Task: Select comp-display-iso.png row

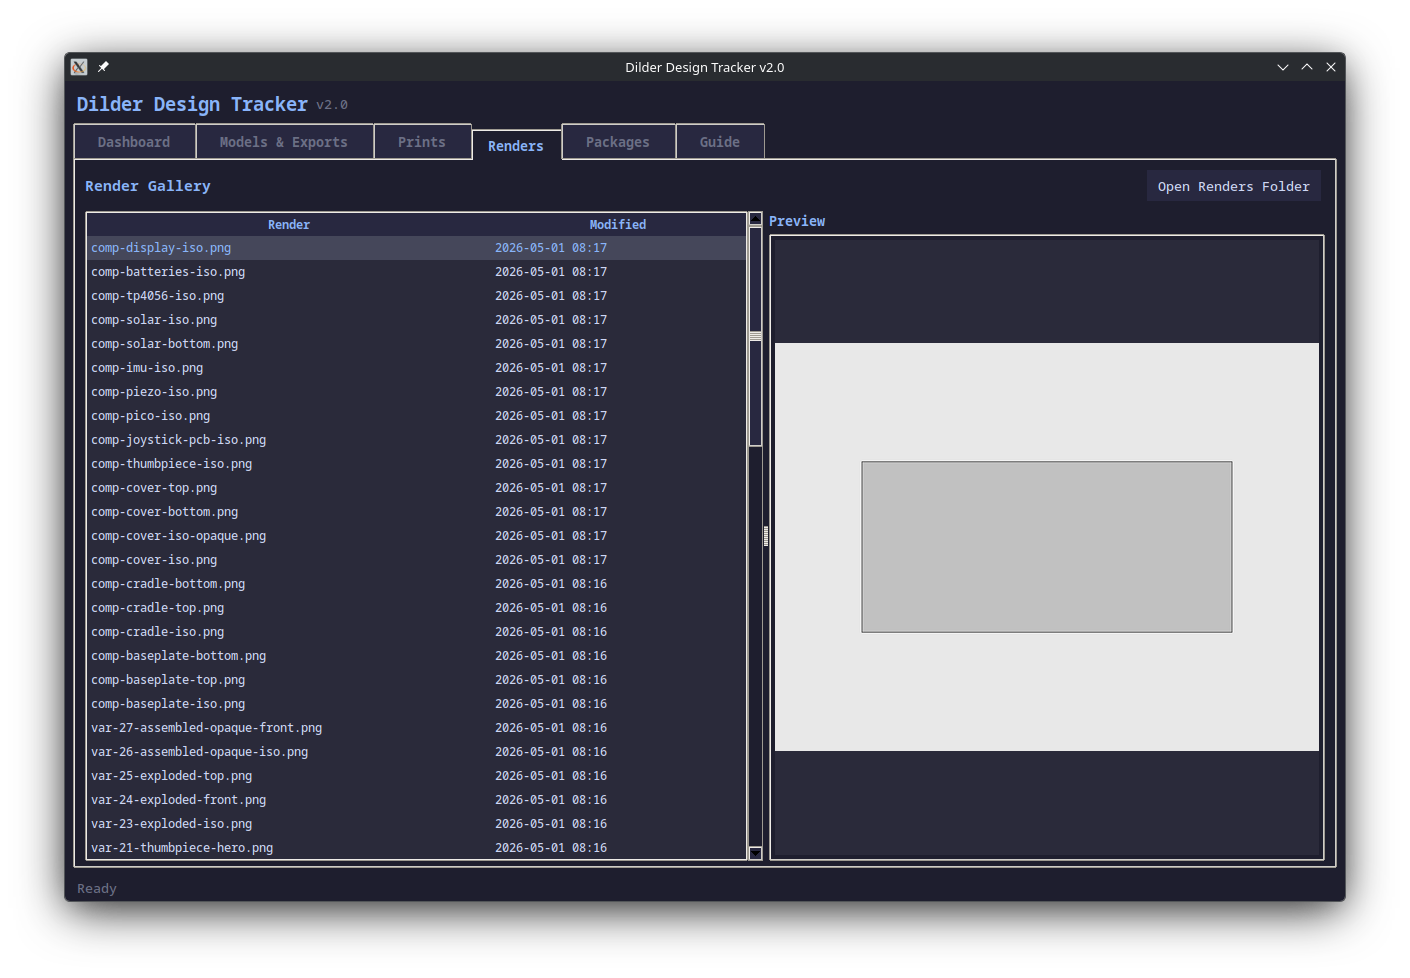Action: [x=417, y=248]
